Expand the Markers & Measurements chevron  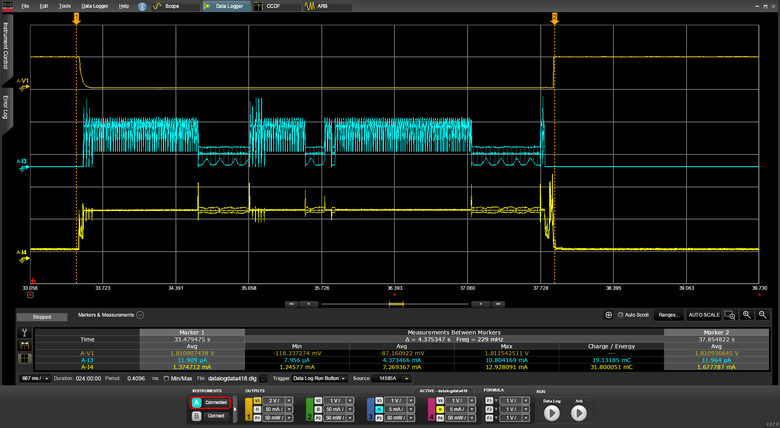coord(140,315)
